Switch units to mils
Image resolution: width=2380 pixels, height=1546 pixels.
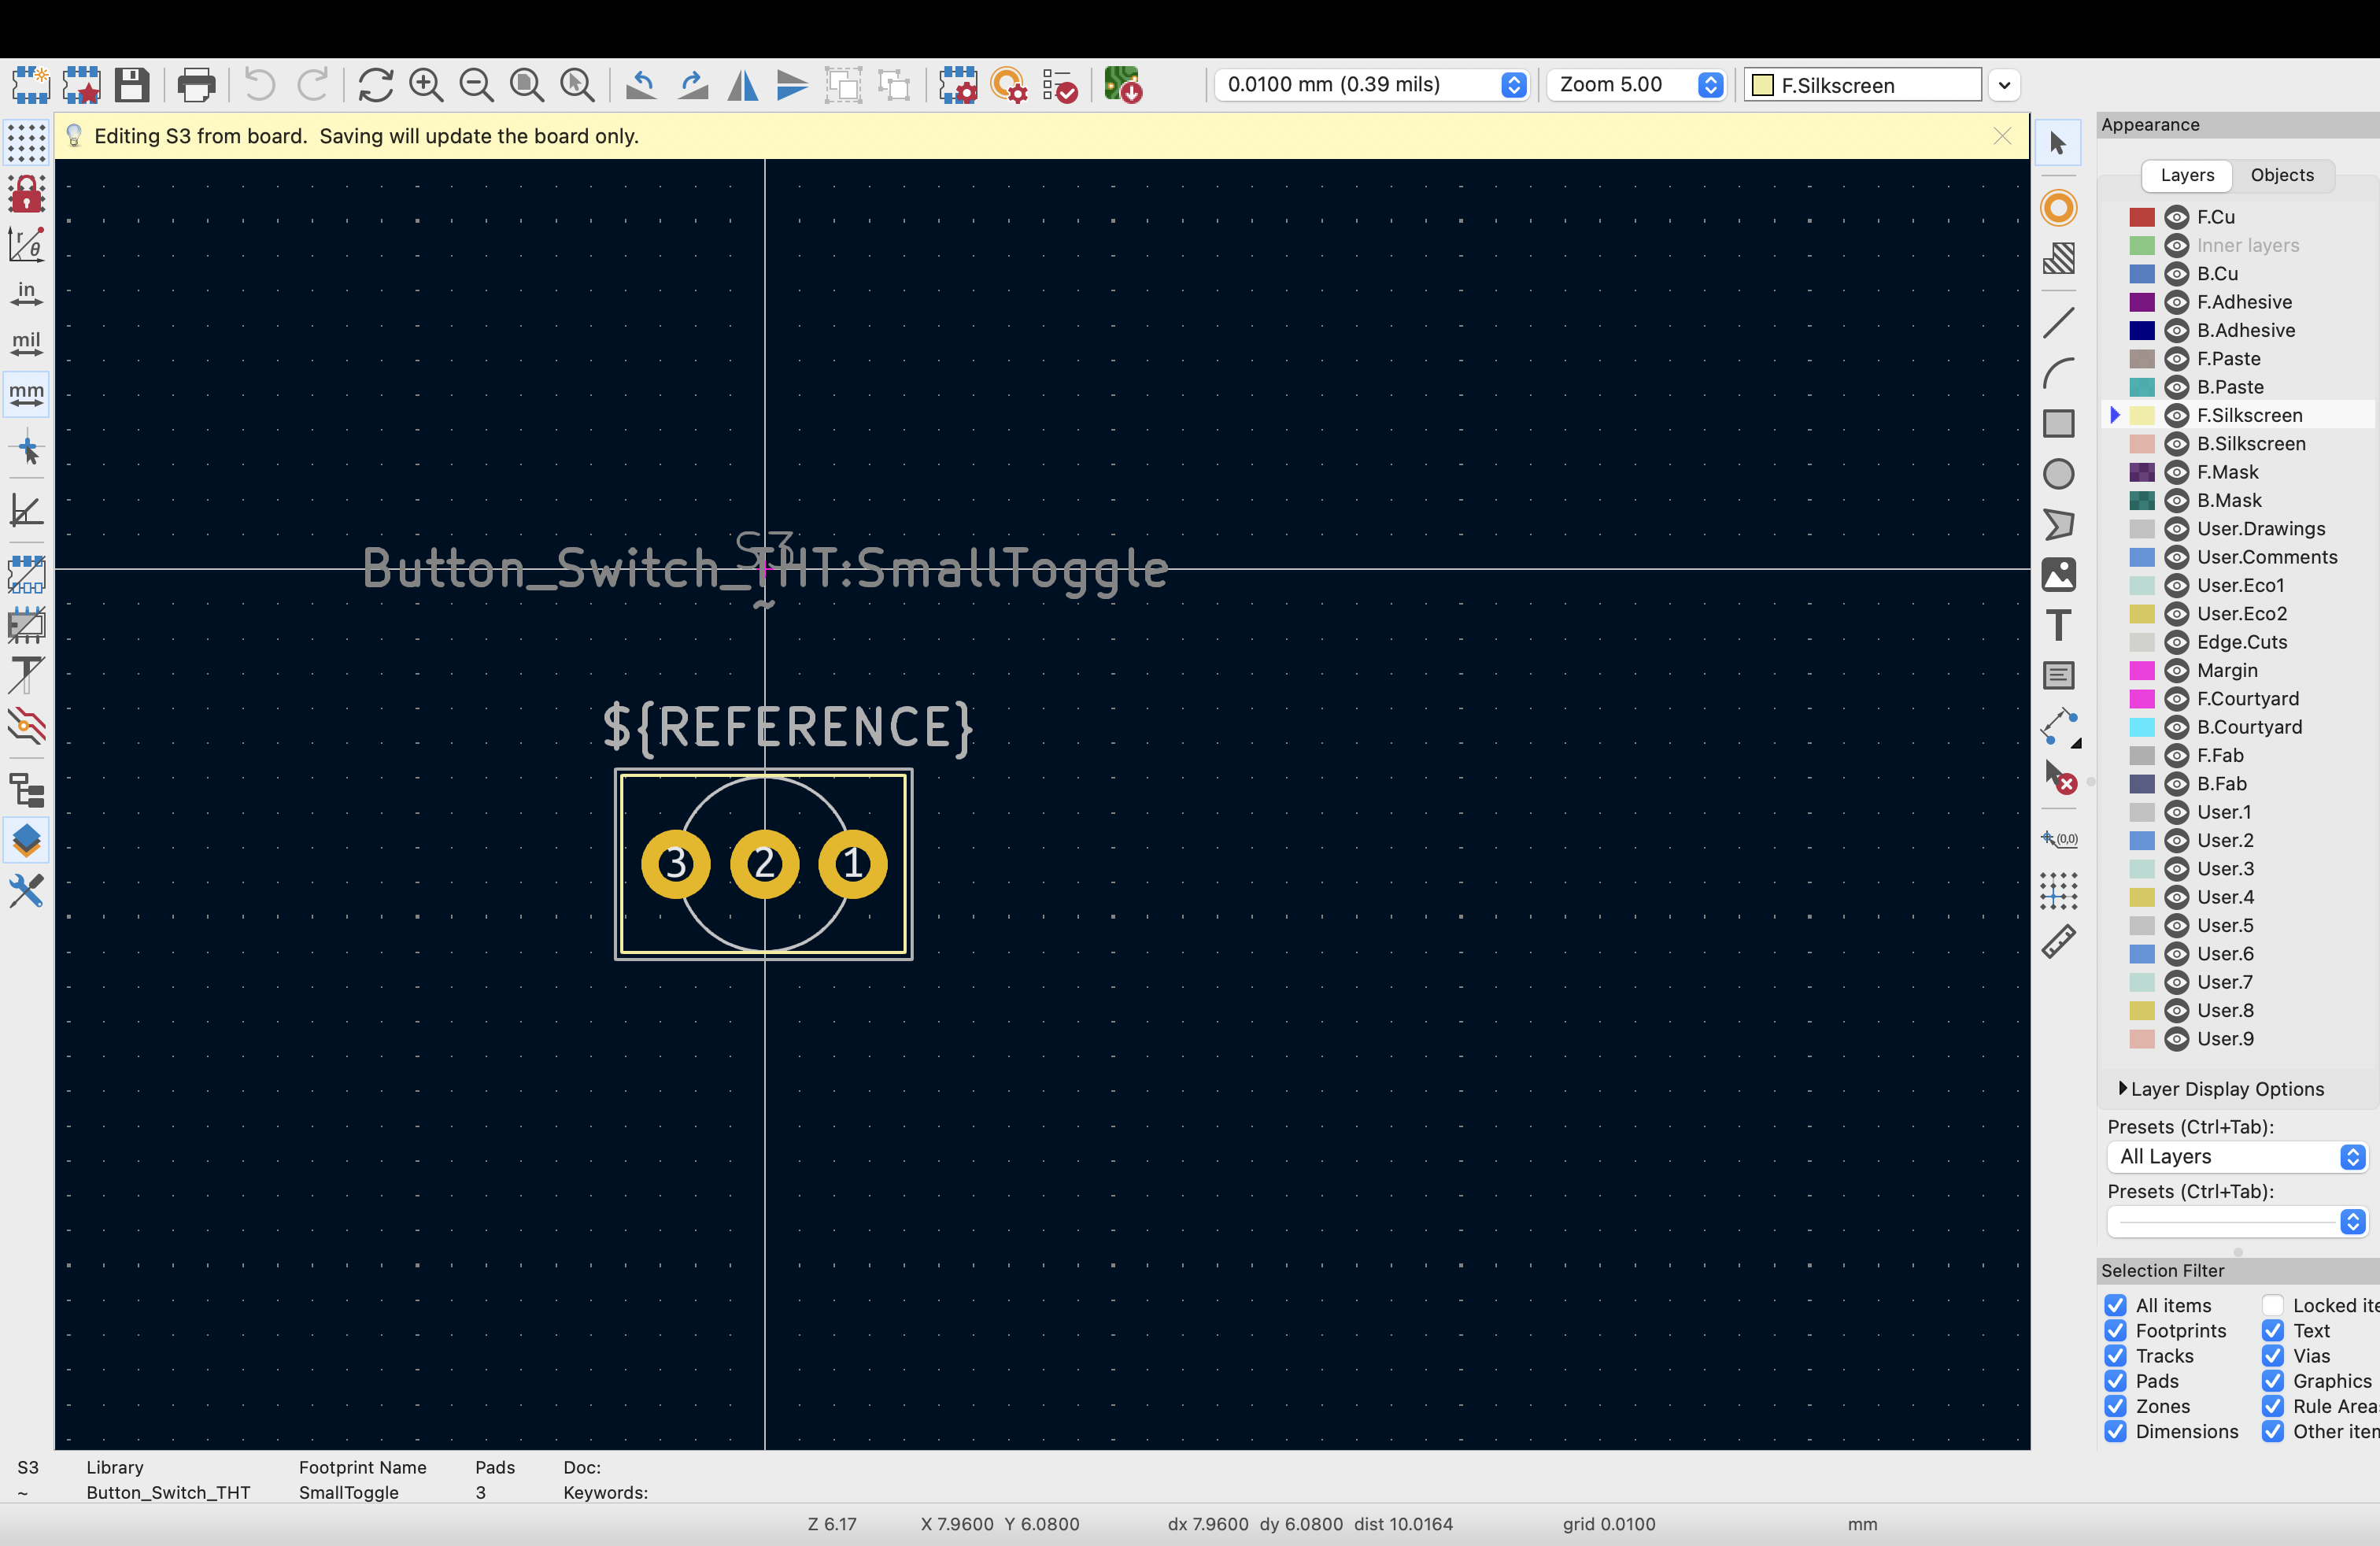point(26,344)
